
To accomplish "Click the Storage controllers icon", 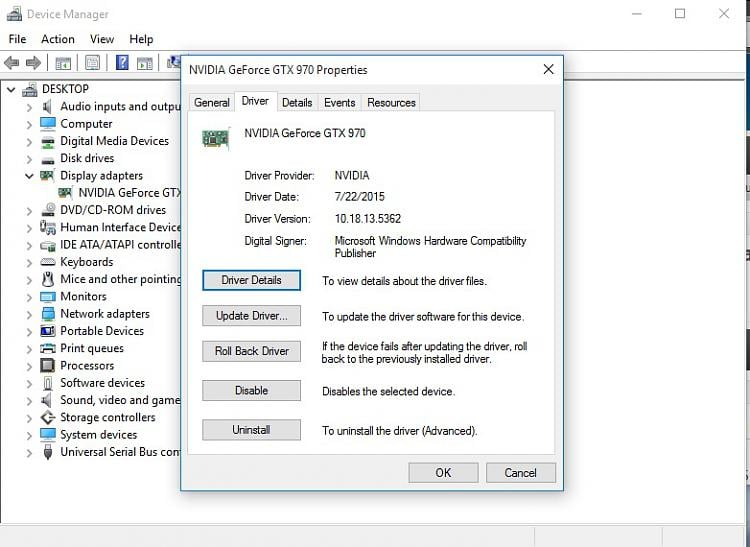I will click(48, 417).
